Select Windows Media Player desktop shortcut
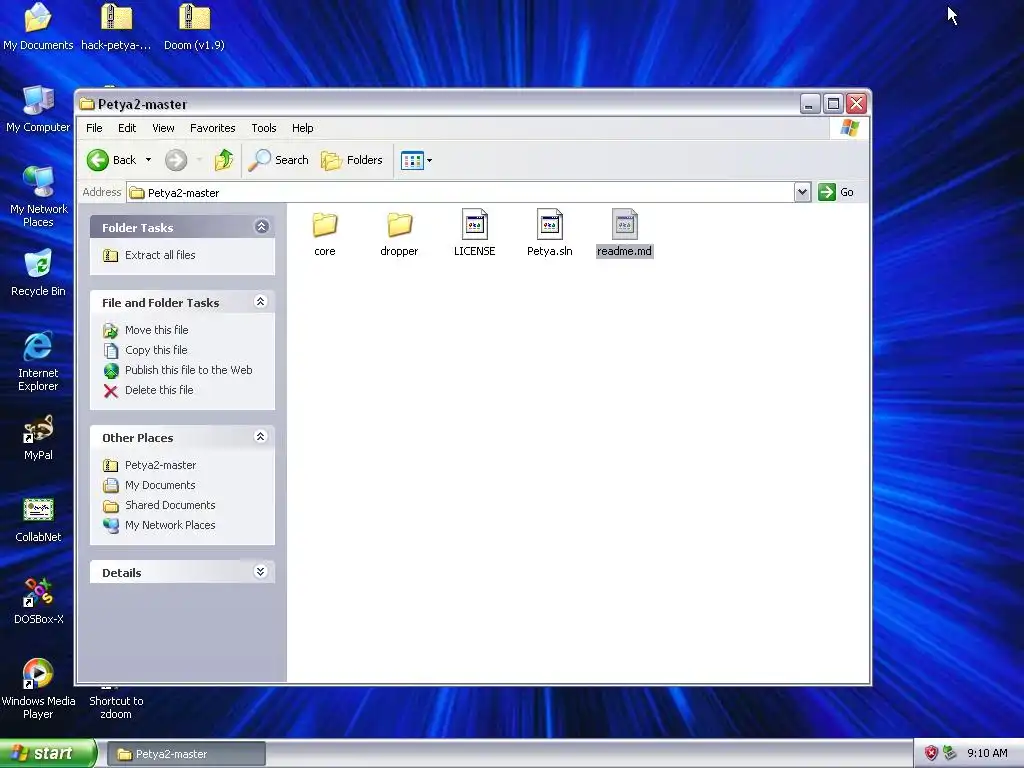This screenshot has width=1024, height=768. tap(38, 689)
